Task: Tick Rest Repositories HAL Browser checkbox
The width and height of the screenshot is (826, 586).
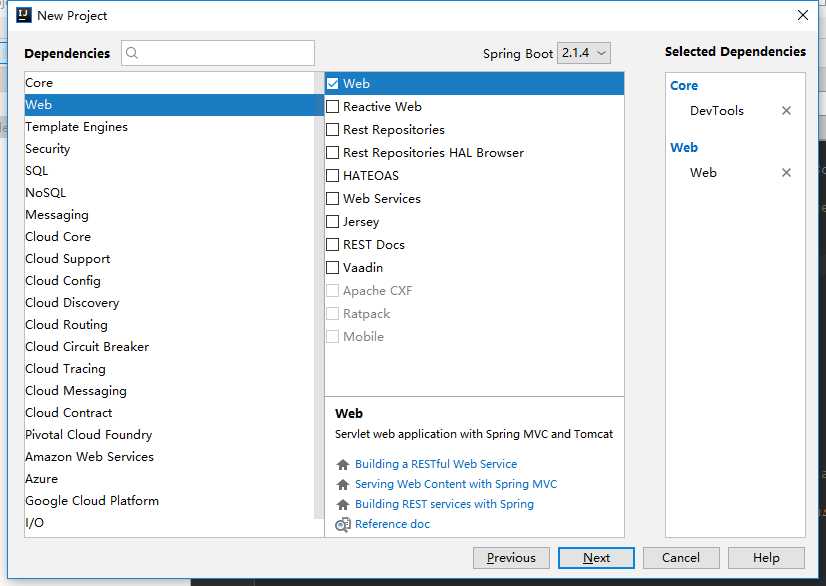Action: 332,153
